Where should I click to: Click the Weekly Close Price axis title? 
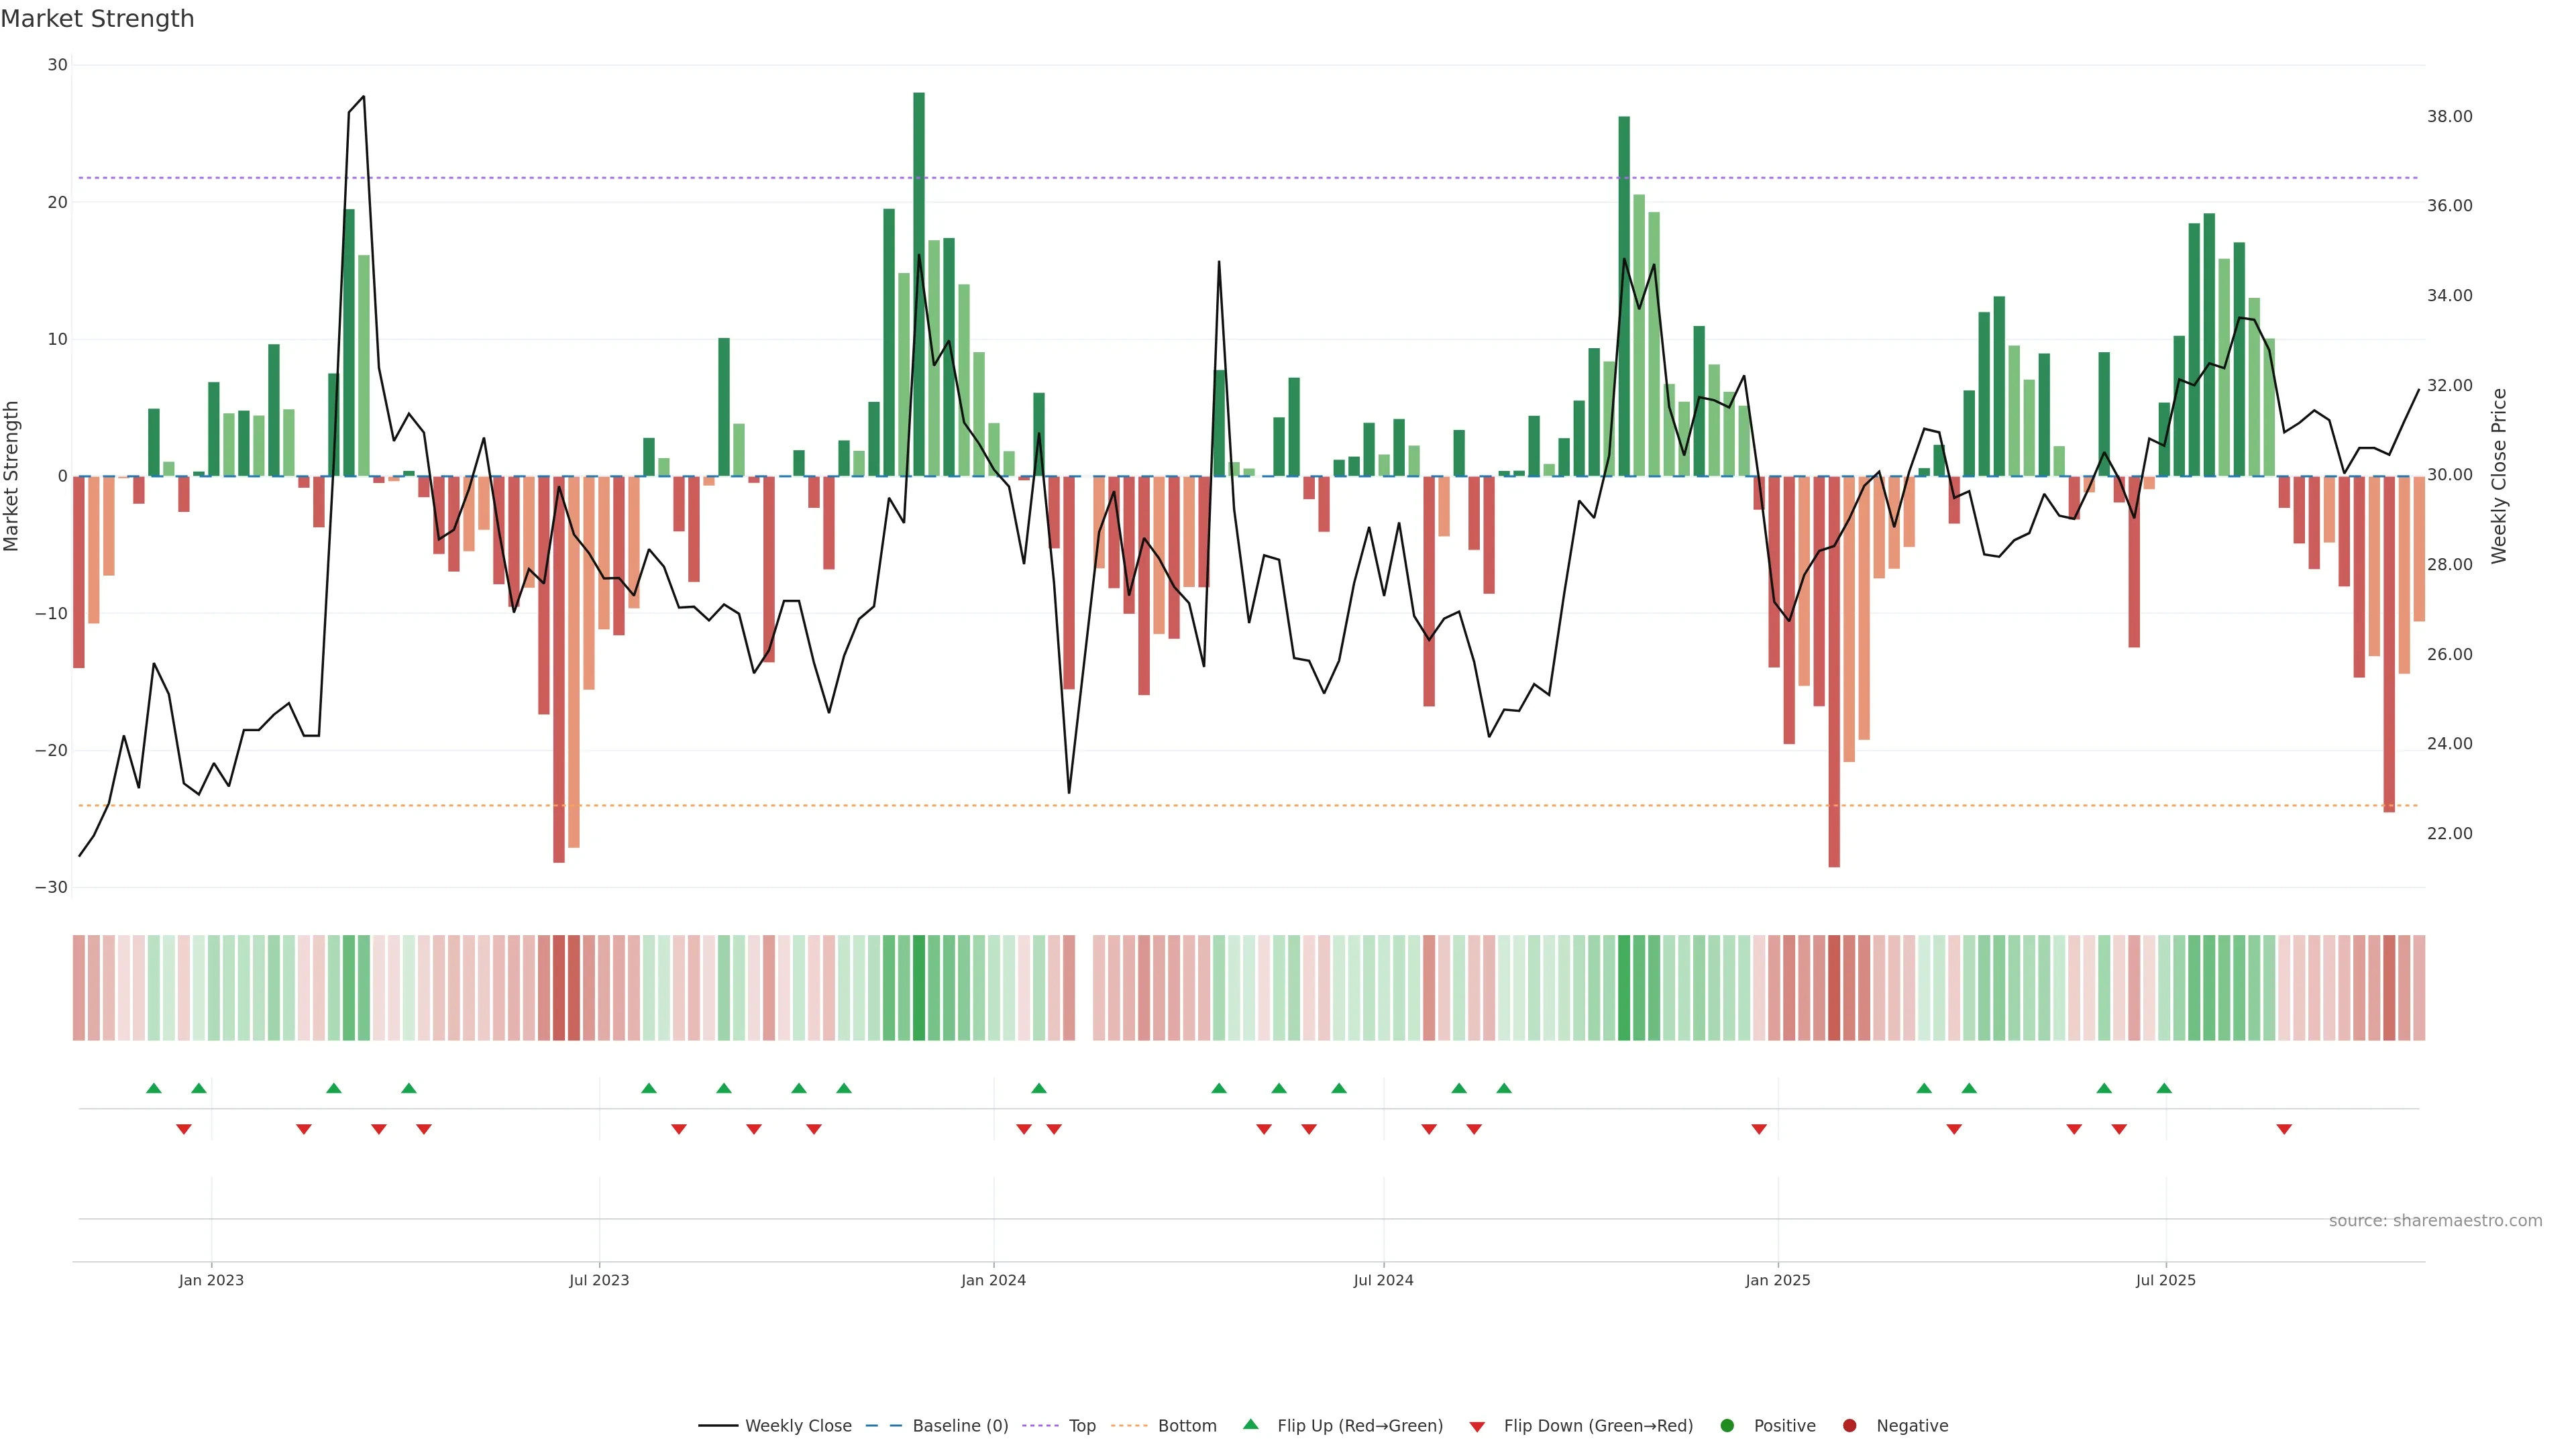click(2499, 476)
